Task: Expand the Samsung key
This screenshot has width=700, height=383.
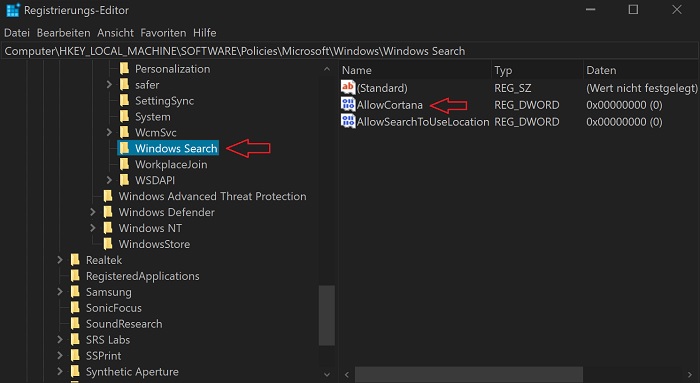Action: pos(60,291)
